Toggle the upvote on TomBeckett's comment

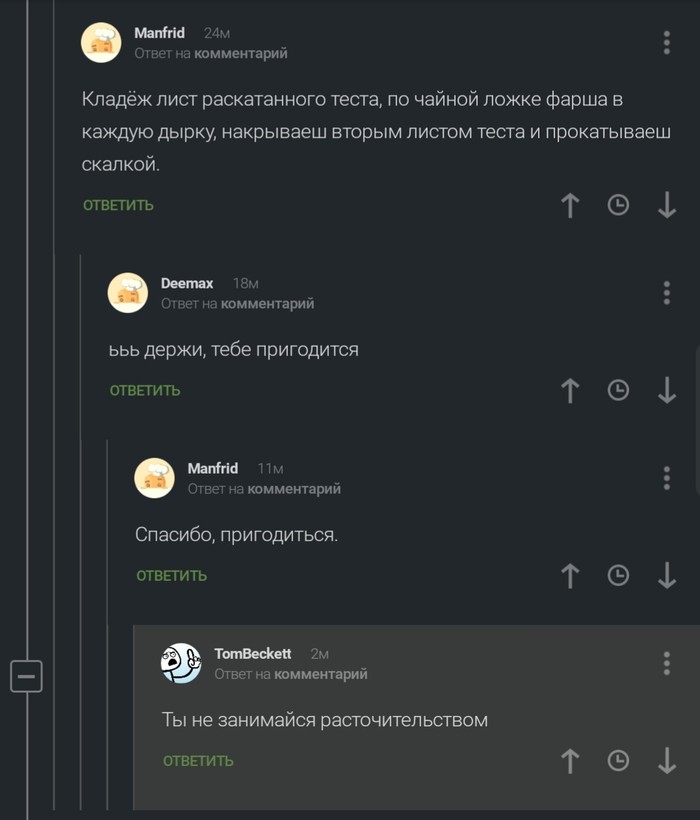click(570, 760)
